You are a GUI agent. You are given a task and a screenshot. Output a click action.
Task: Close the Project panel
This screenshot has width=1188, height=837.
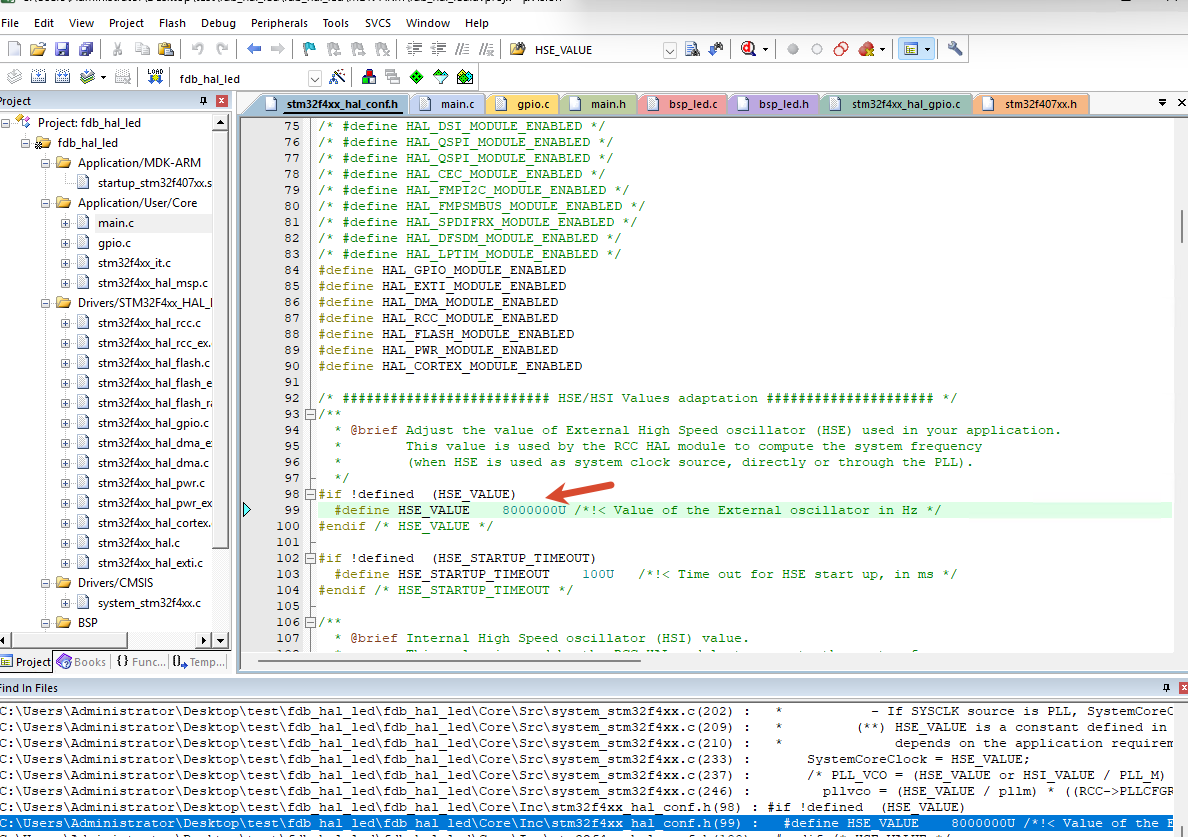pos(221,101)
